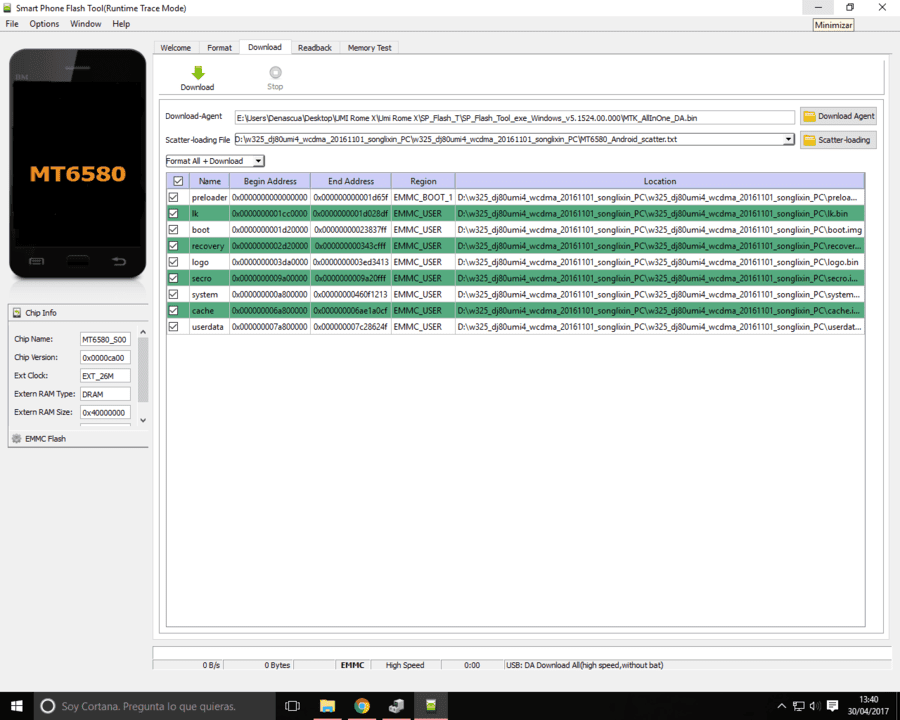The image size is (900, 720).
Task: Select the Download tab
Action: 265,47
